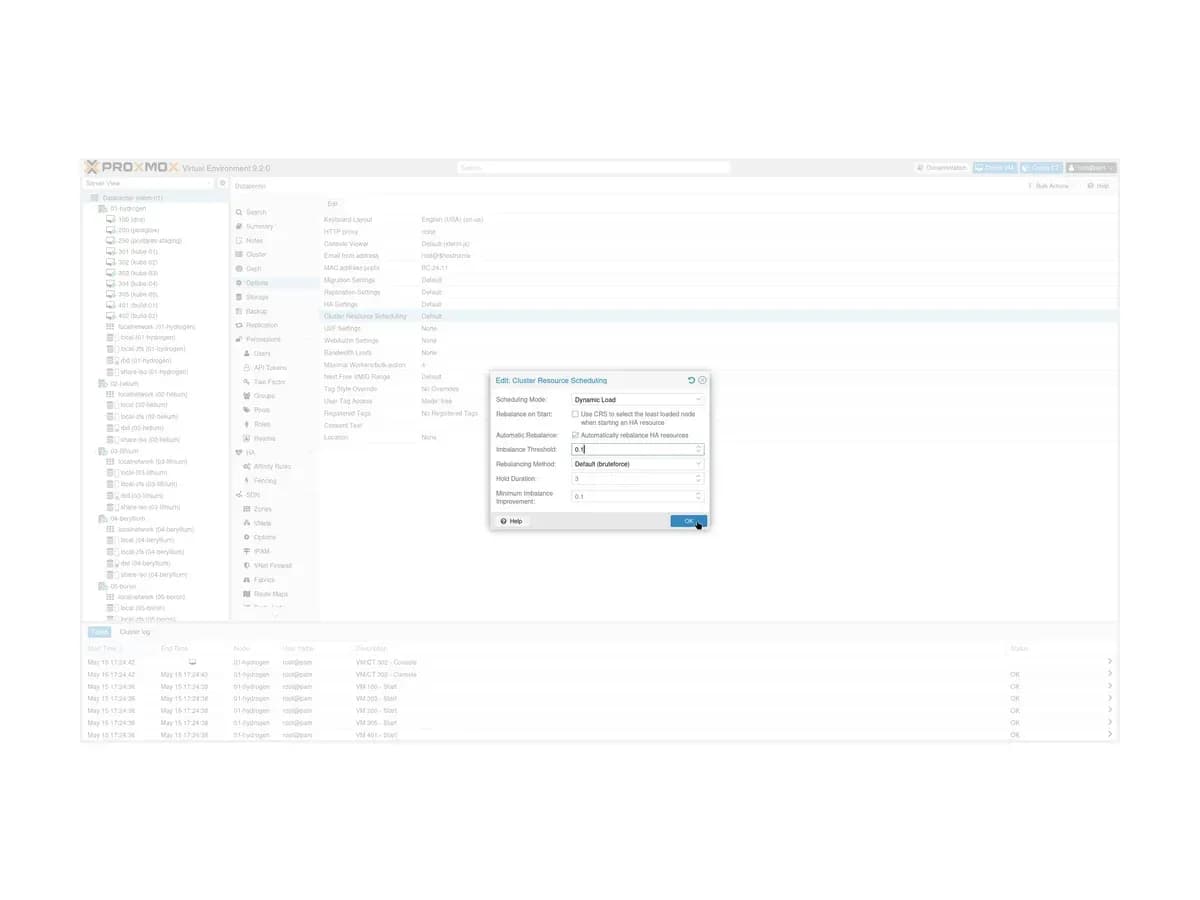This screenshot has width=1200, height=900.
Task: Click the Edit button above the options list
Action: pyautogui.click(x=333, y=204)
